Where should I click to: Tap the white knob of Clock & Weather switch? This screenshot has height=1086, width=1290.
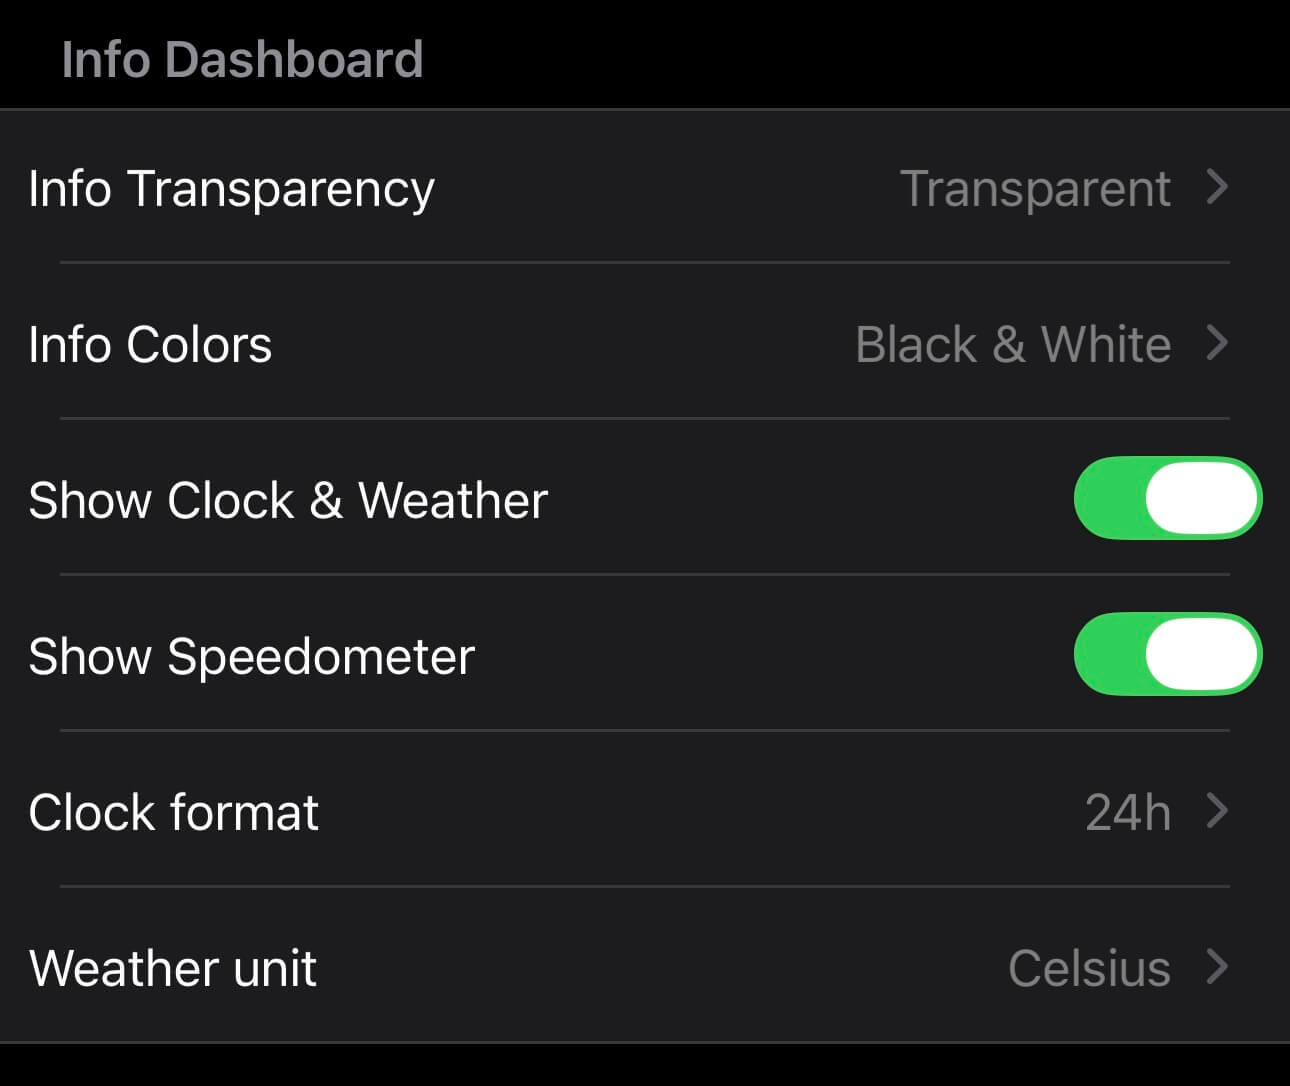(x=1201, y=498)
